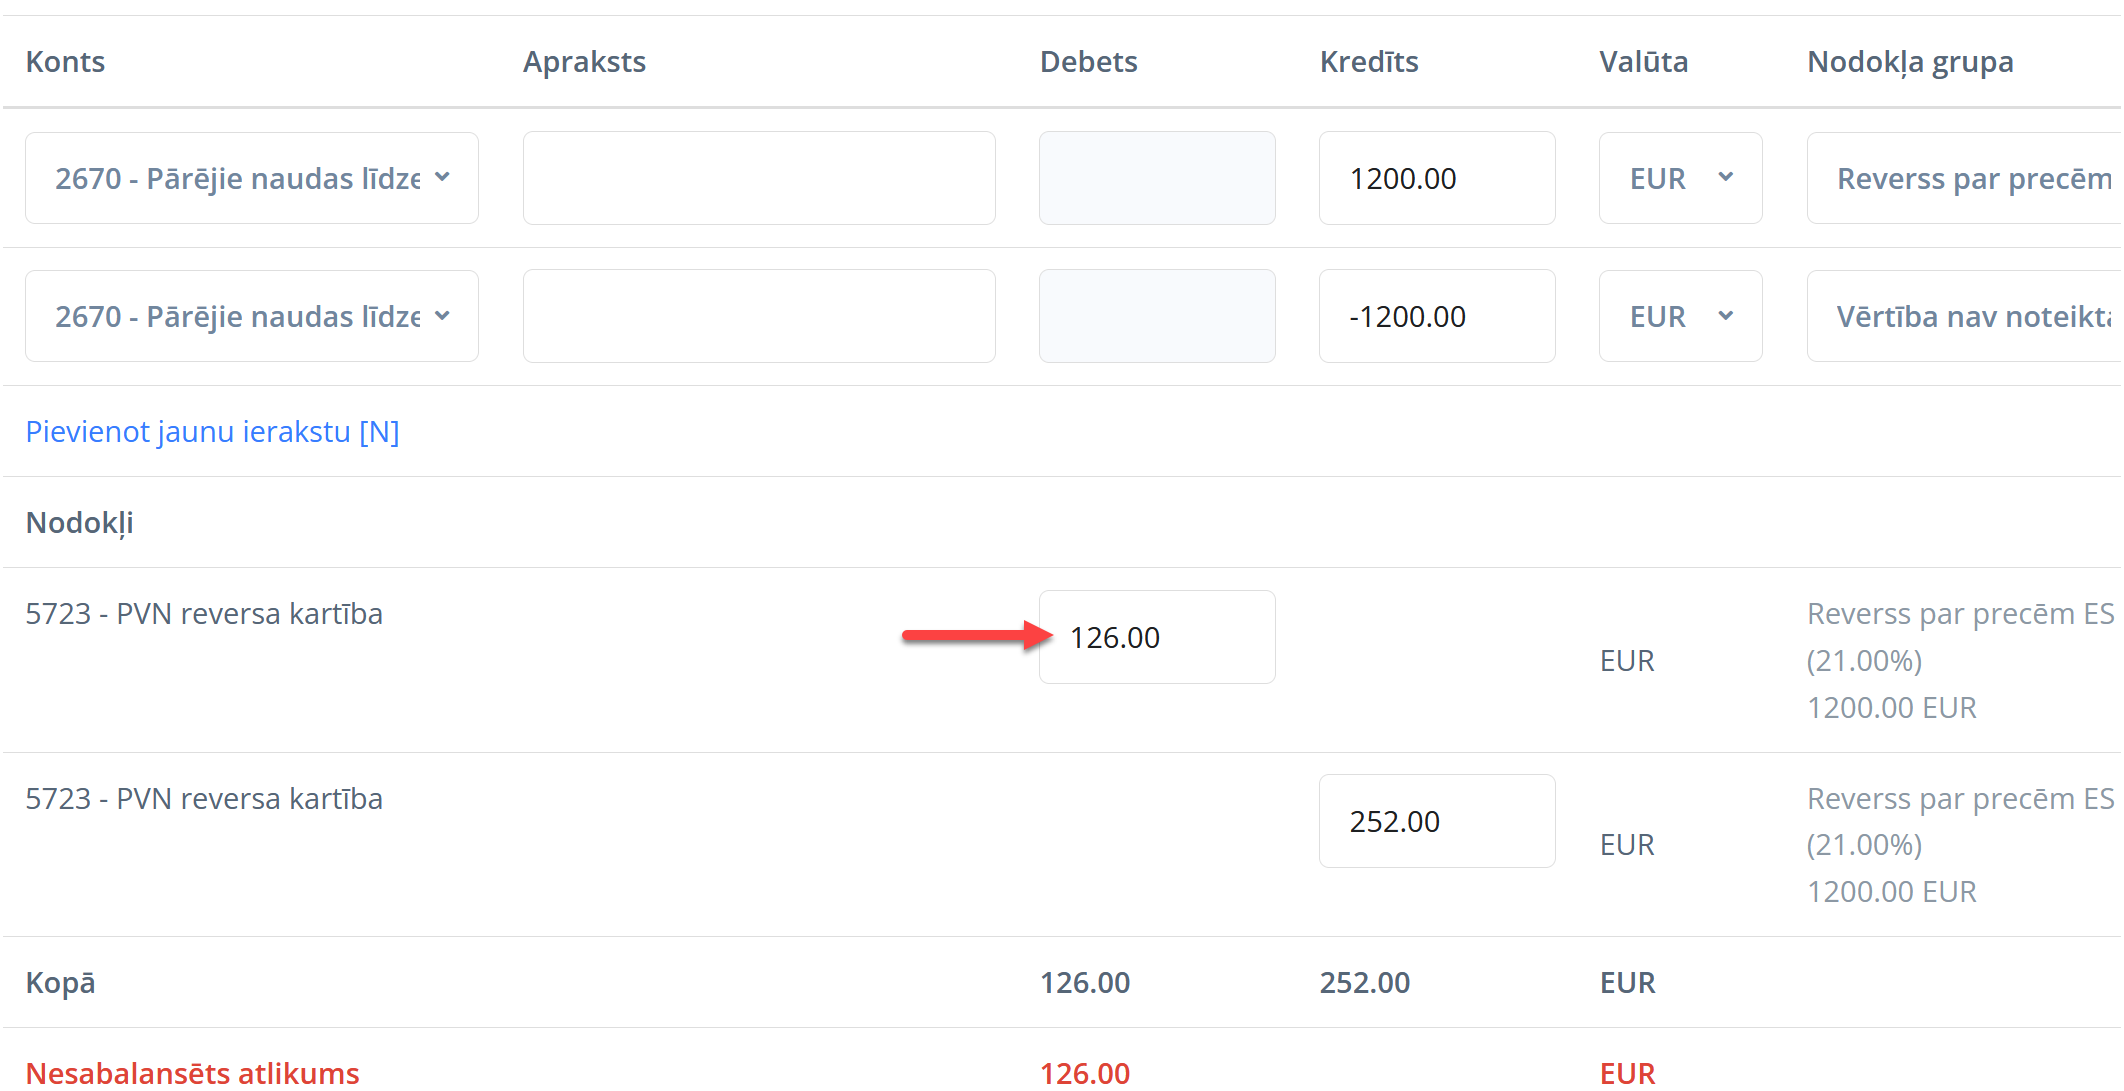This screenshot has height=1091, width=2124.
Task: Click second row description input field
Action: [x=758, y=316]
